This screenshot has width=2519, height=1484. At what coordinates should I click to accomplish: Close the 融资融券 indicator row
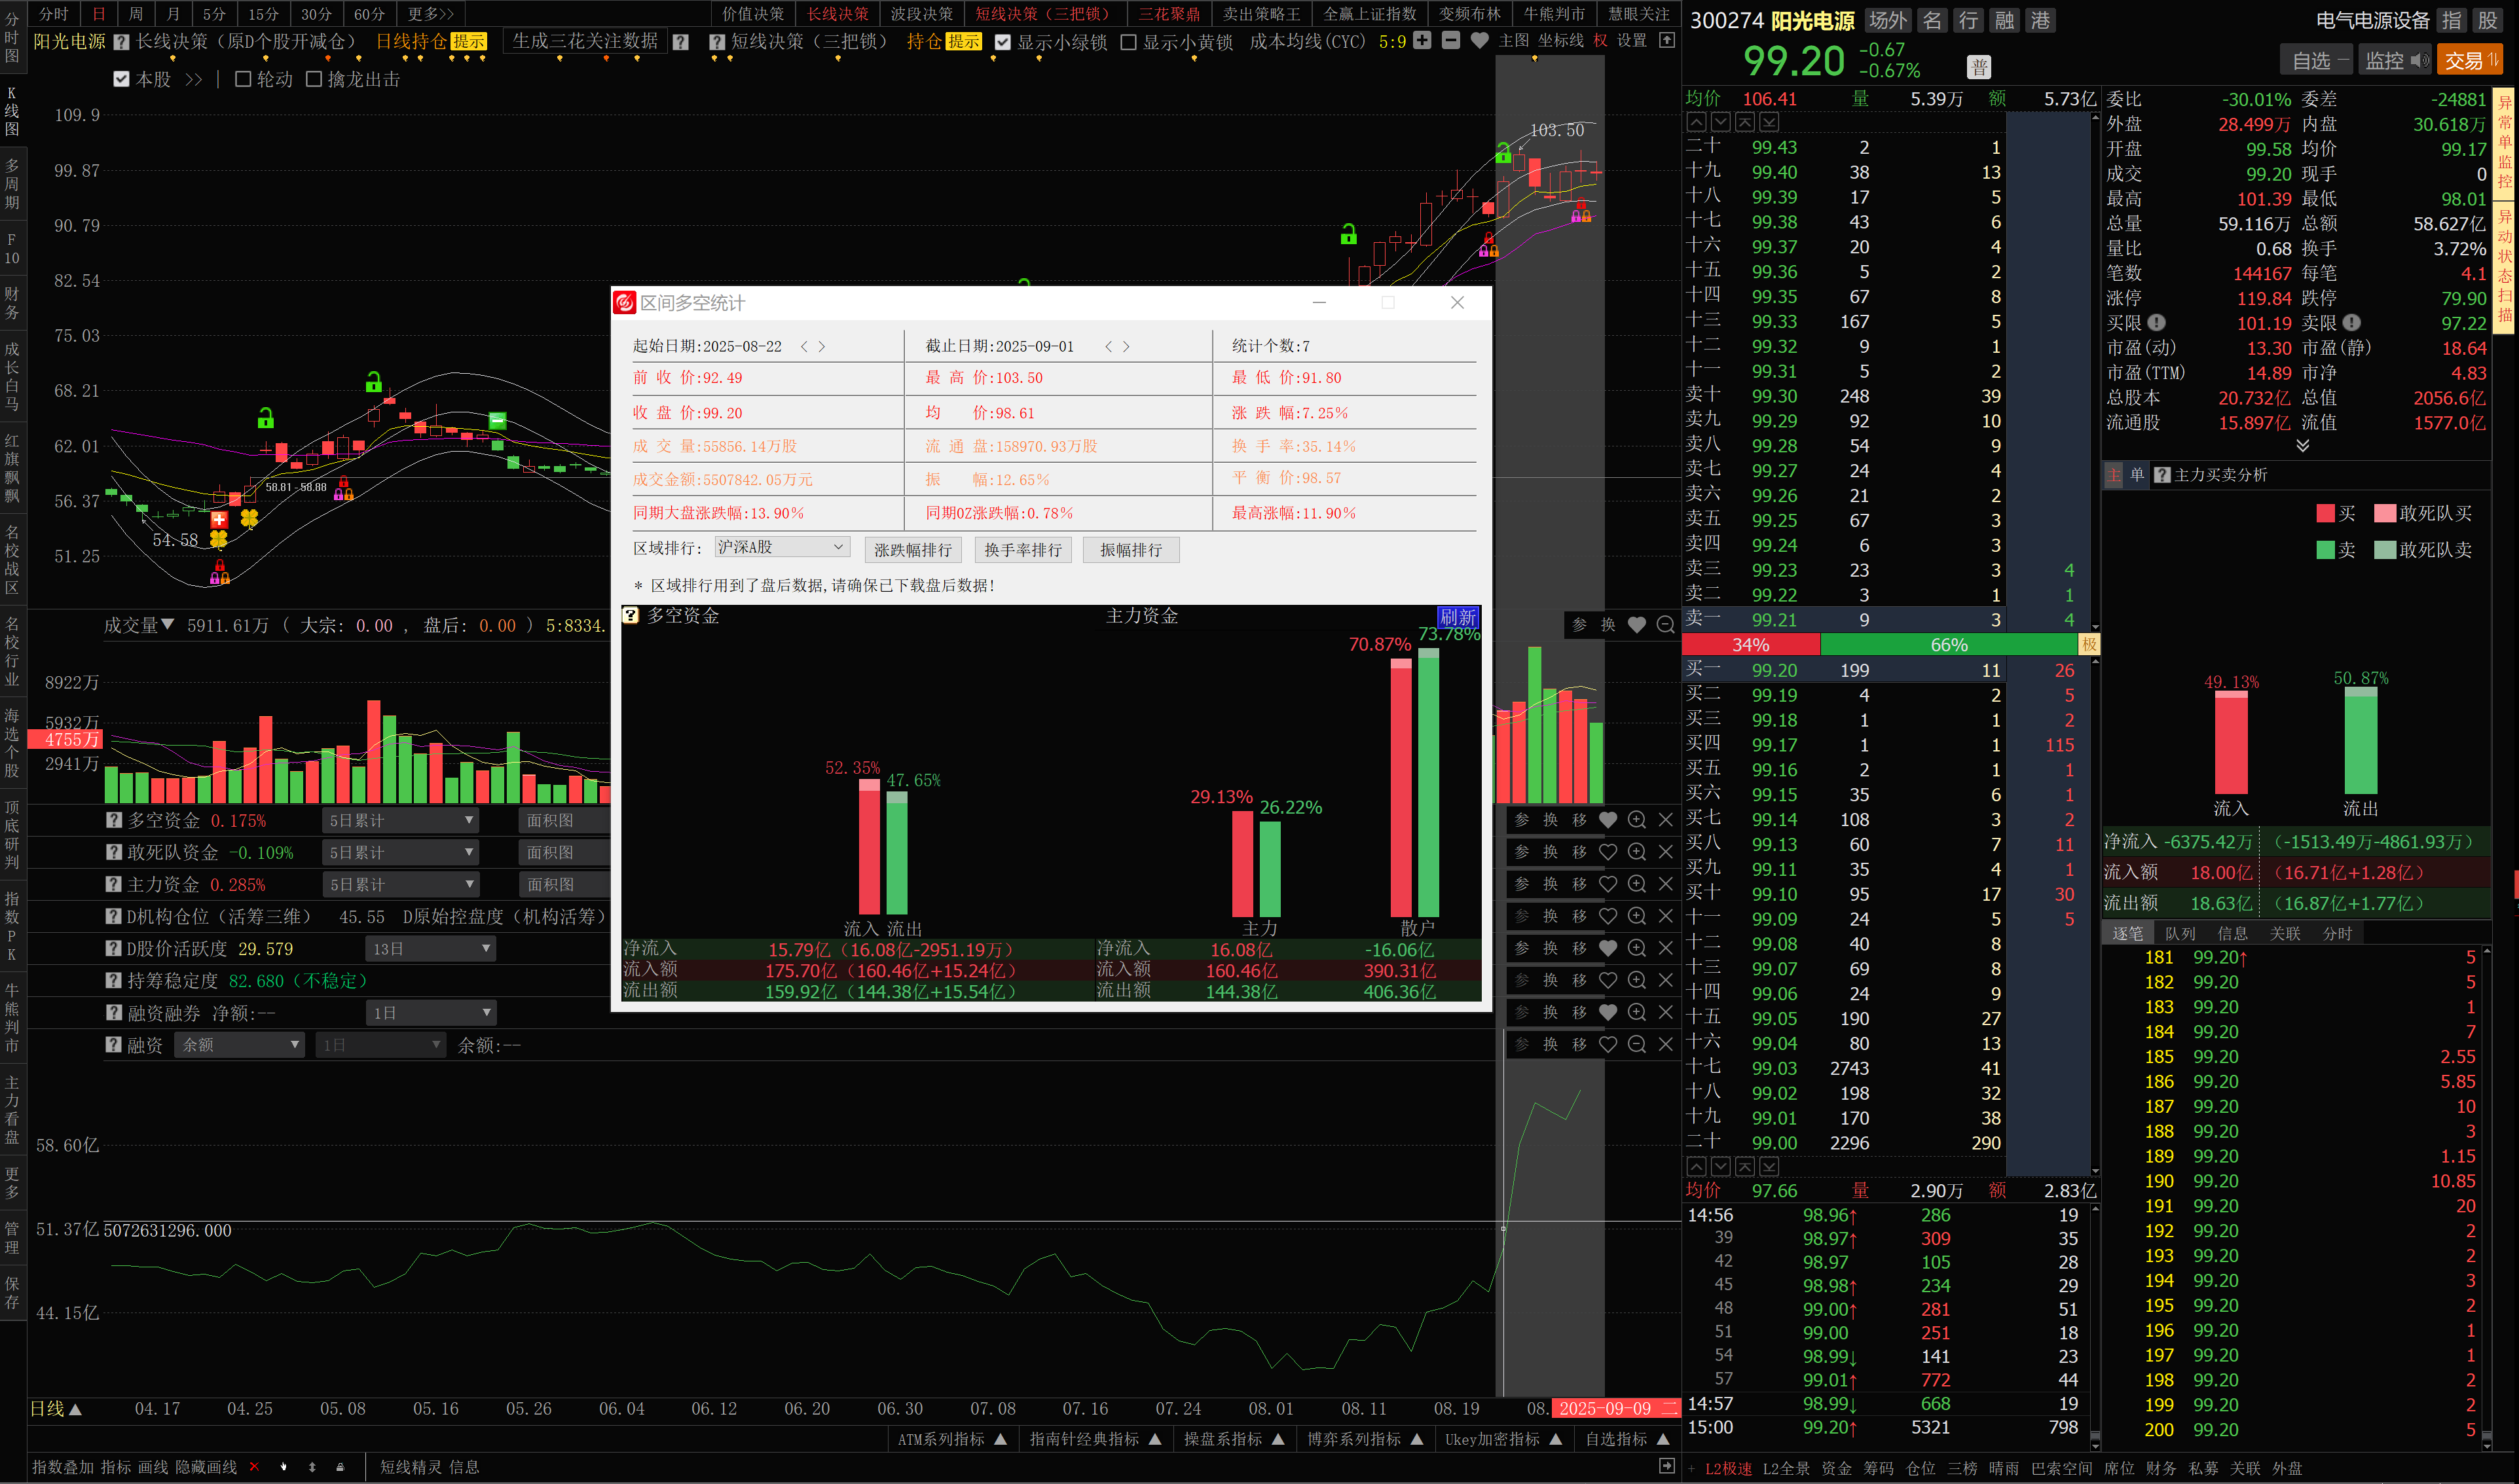click(1666, 1012)
